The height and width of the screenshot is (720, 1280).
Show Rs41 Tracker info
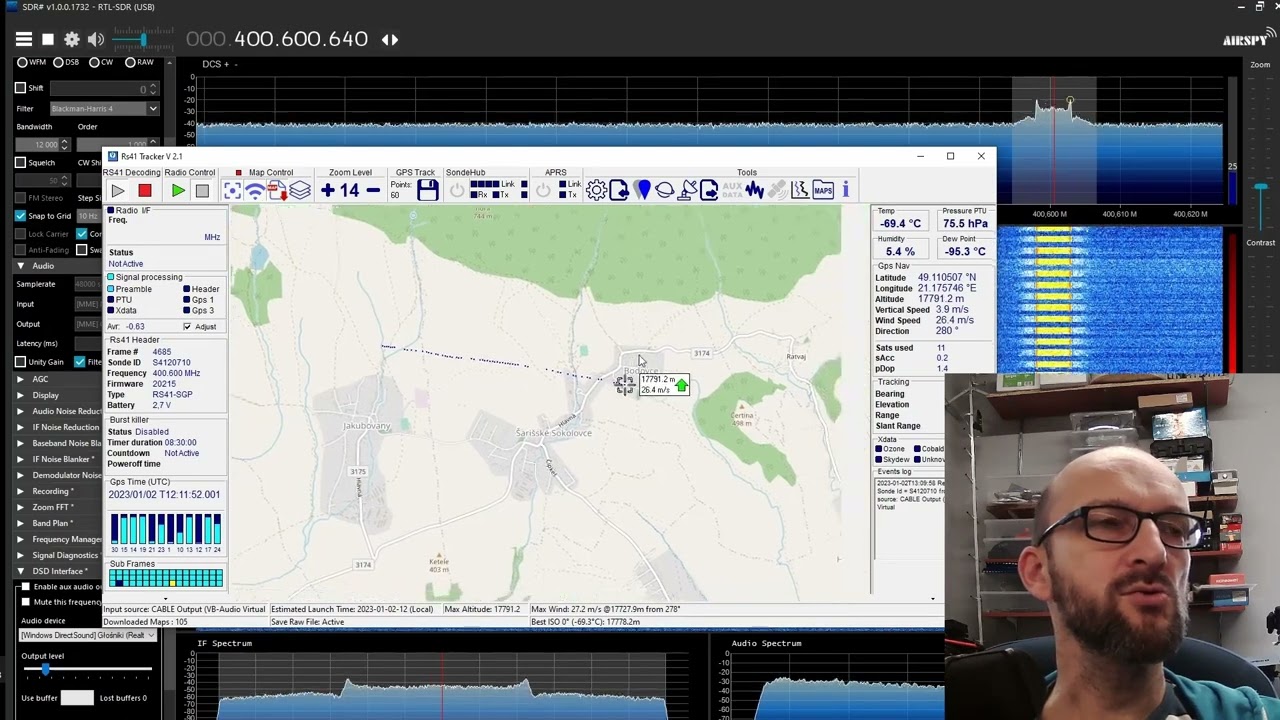point(846,190)
